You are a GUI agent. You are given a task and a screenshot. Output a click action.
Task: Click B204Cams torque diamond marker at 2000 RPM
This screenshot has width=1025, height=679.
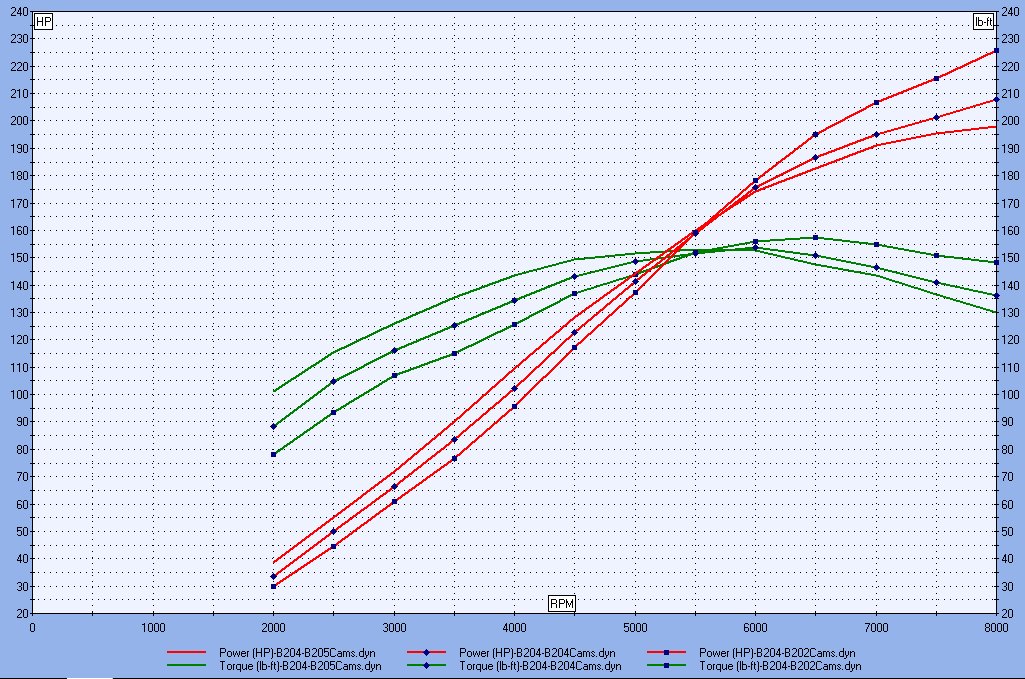(x=273, y=427)
